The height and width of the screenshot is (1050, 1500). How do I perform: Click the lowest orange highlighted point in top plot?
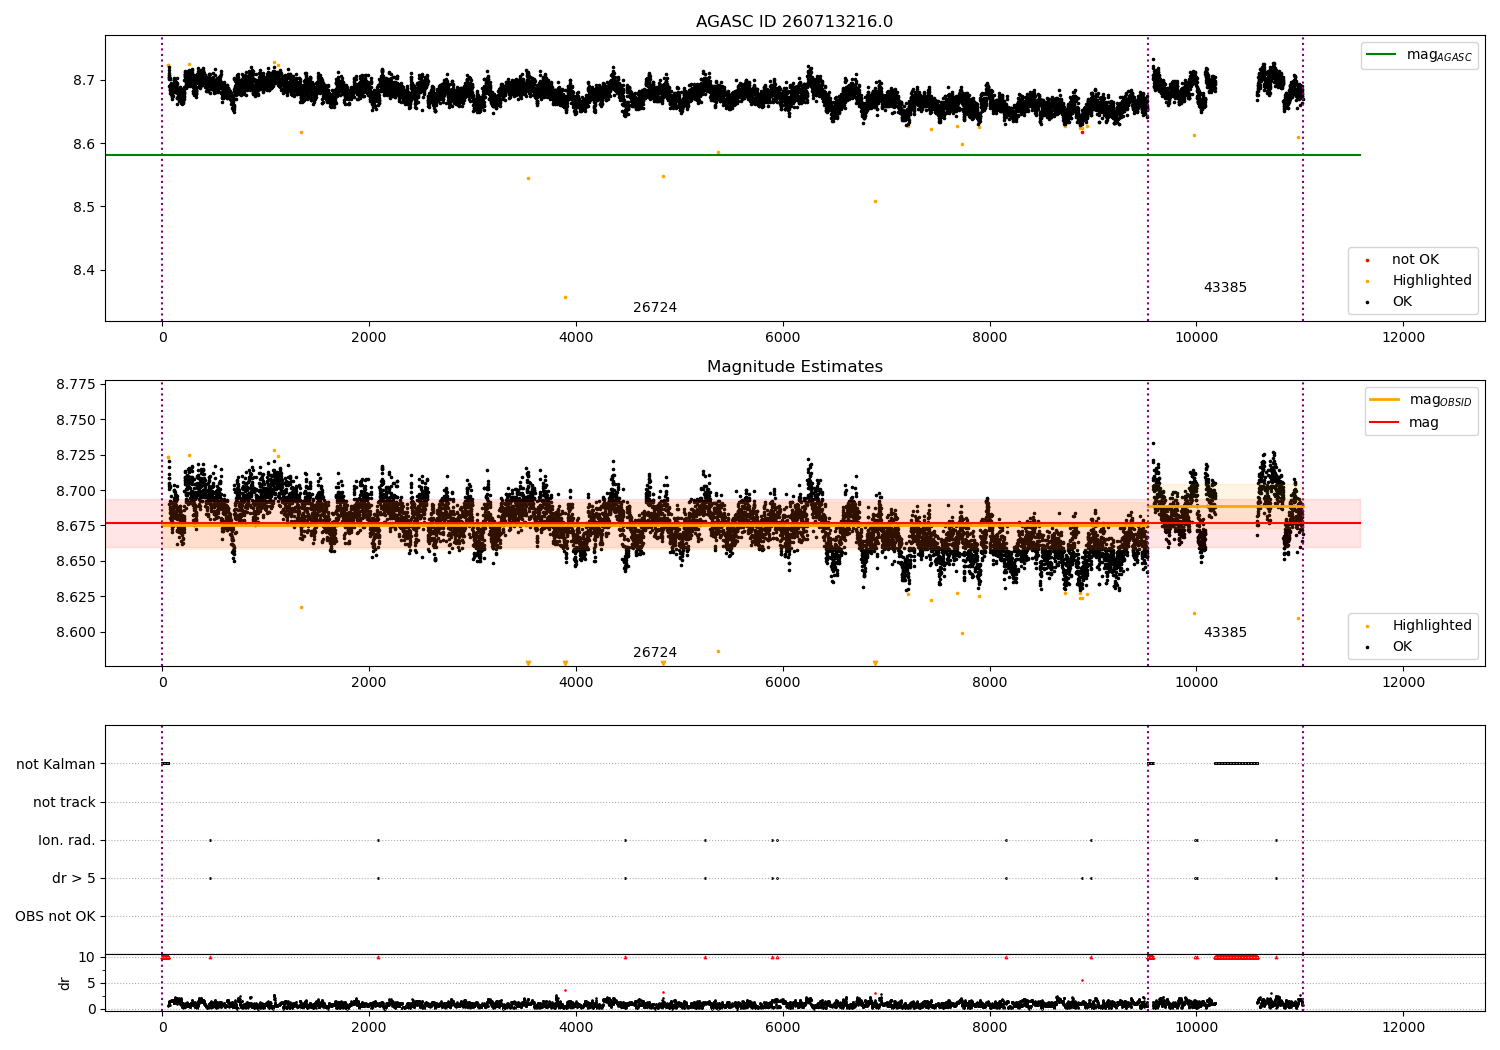tap(565, 297)
